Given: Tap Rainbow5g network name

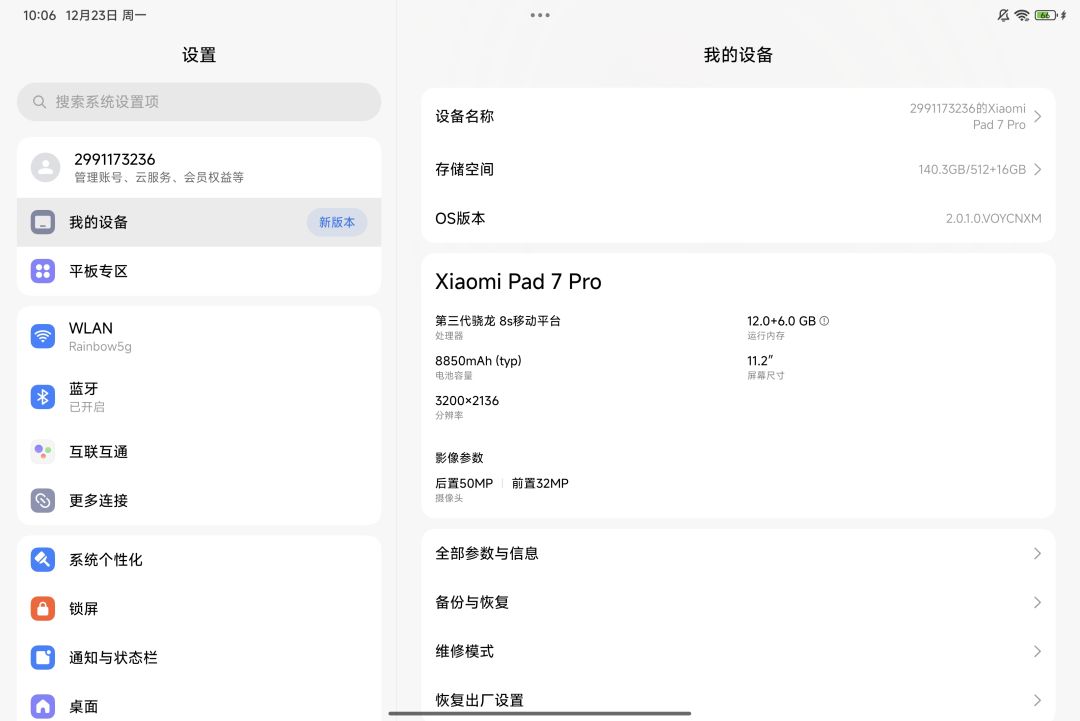Looking at the screenshot, I should (x=100, y=346).
